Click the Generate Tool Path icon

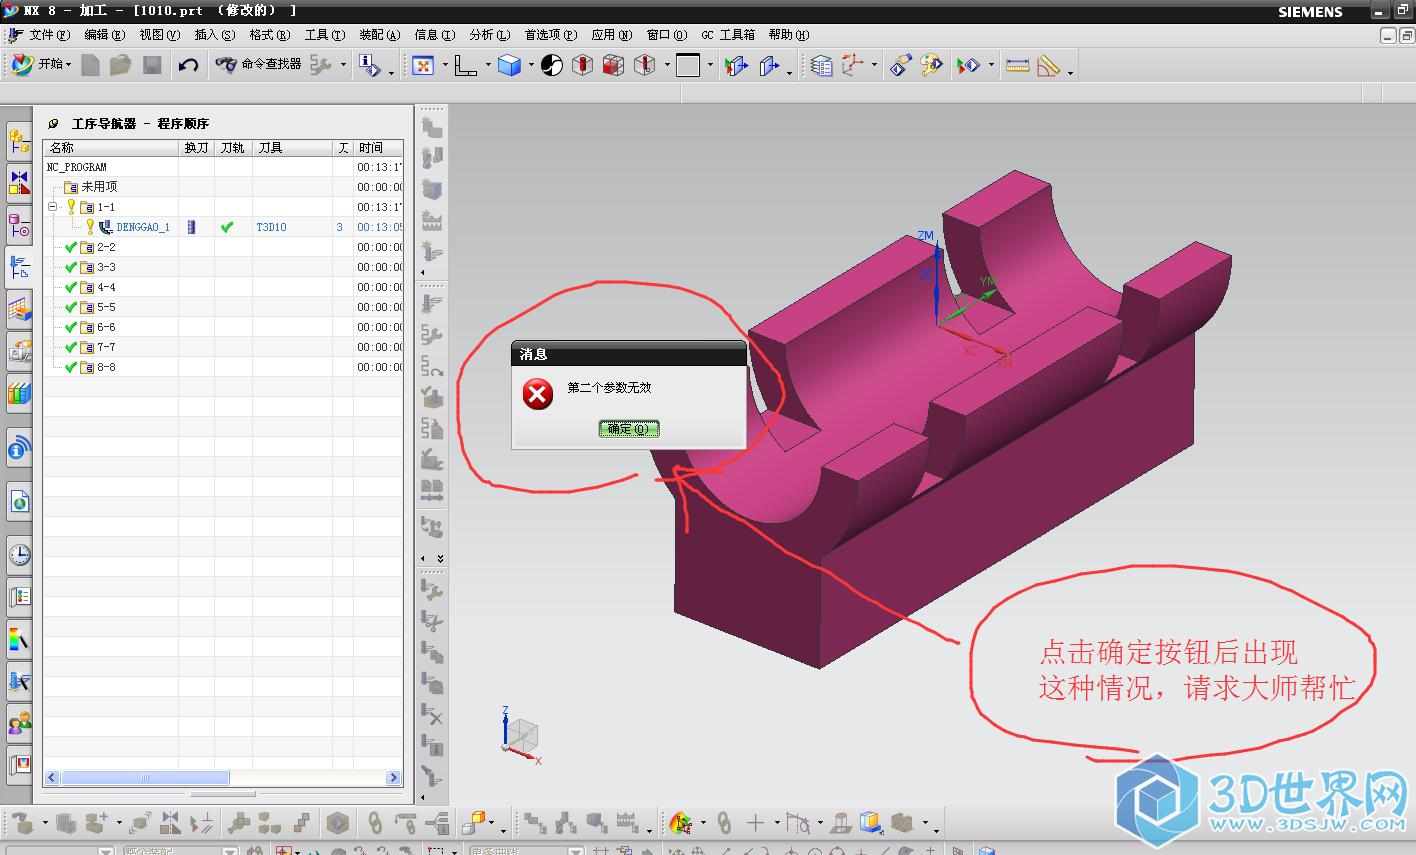pos(432,304)
